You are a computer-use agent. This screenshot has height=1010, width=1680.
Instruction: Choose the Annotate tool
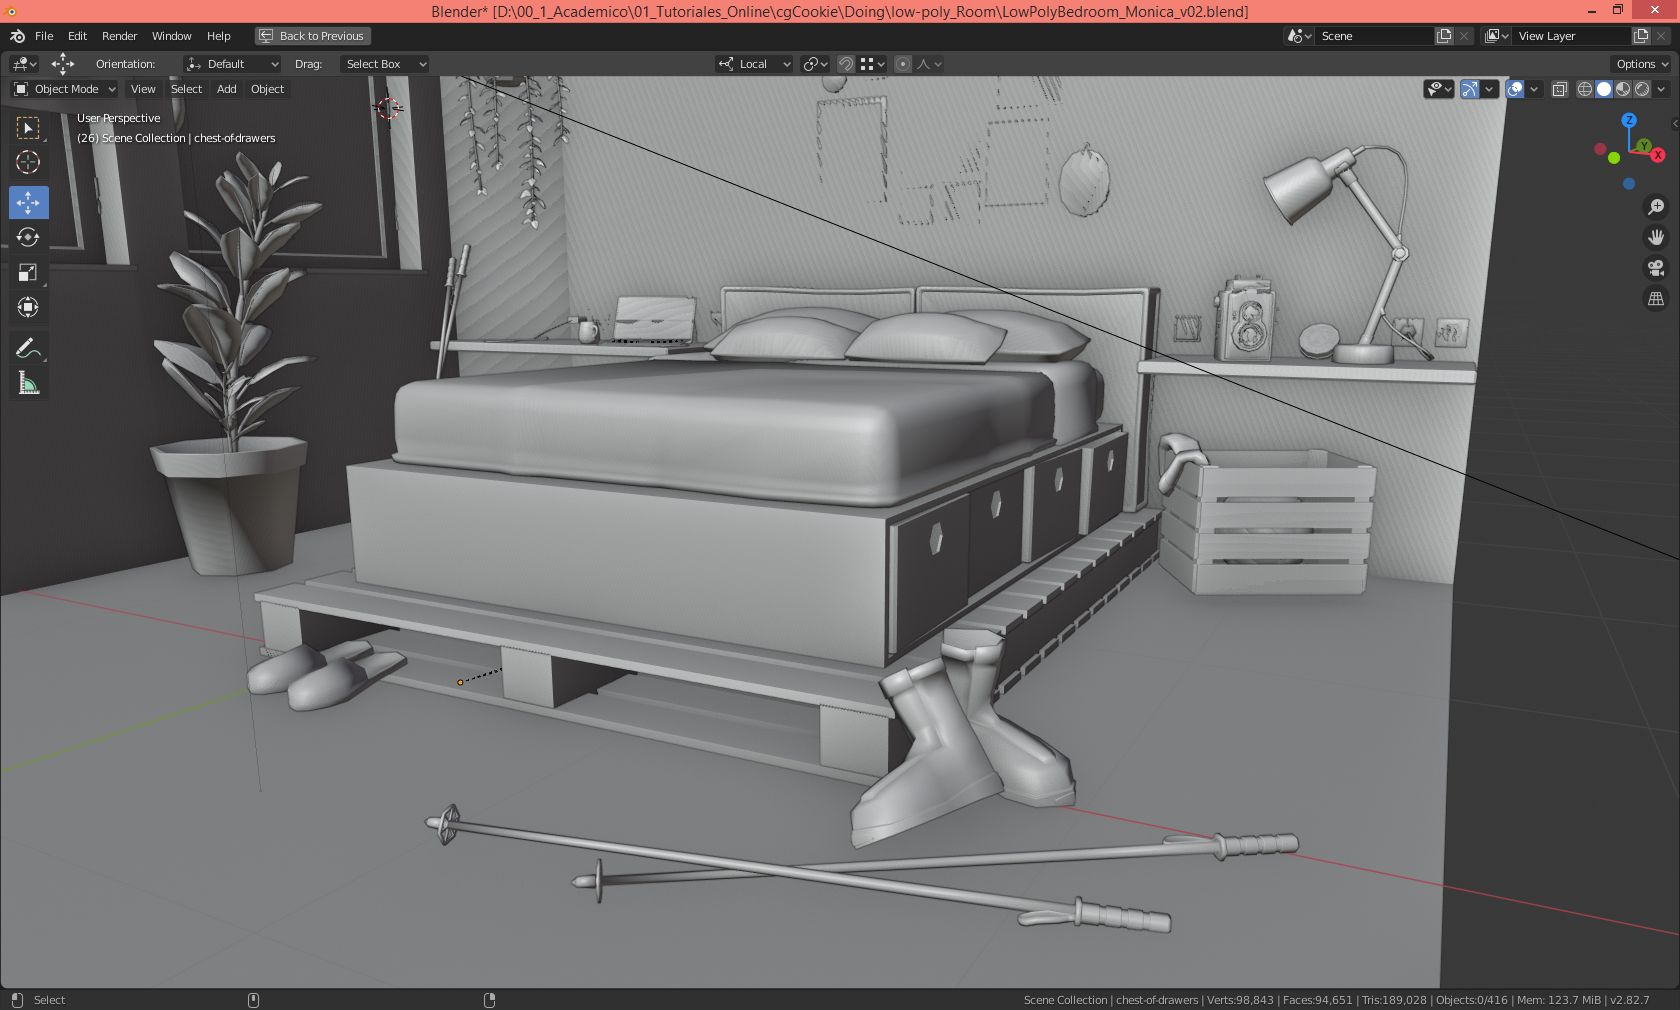pos(28,348)
